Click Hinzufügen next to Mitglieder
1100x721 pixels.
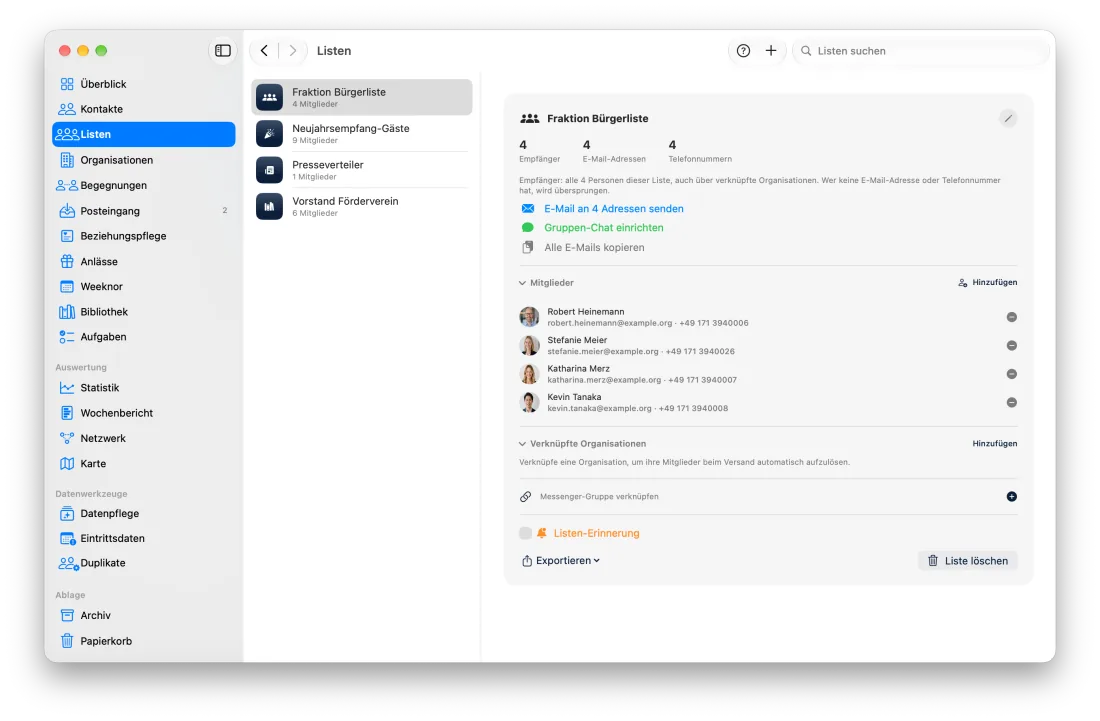pos(988,283)
